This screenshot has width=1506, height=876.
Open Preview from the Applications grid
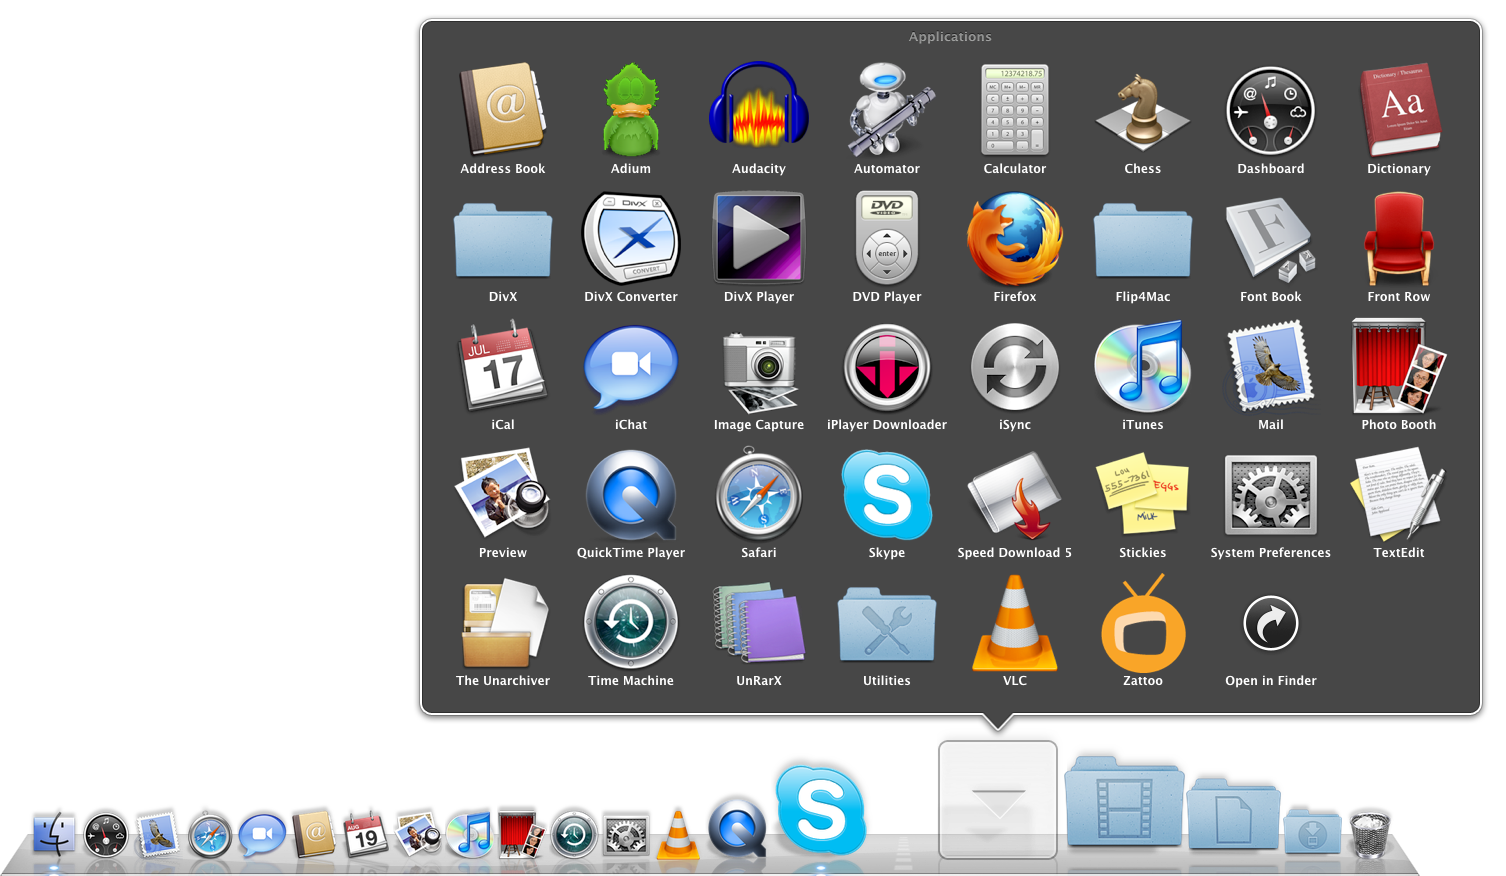pos(503,494)
